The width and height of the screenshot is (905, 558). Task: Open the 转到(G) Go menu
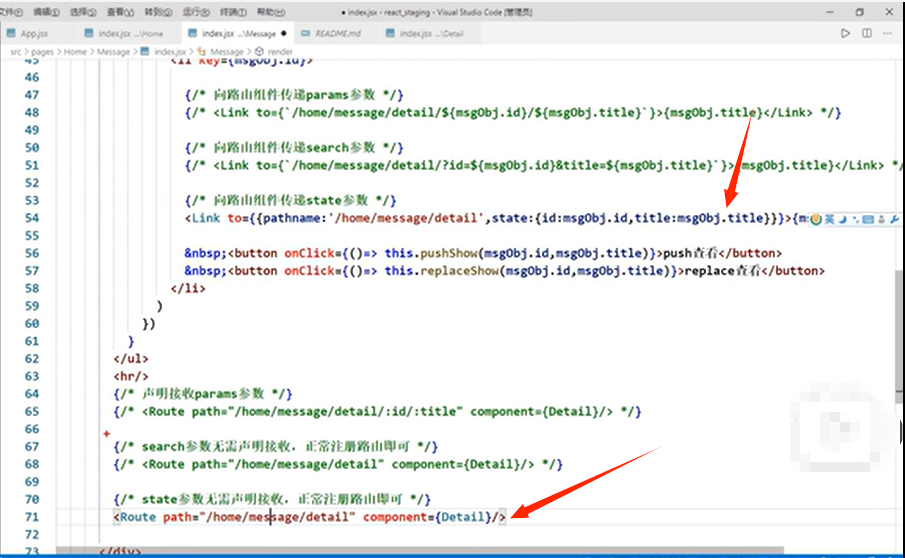[x=158, y=12]
